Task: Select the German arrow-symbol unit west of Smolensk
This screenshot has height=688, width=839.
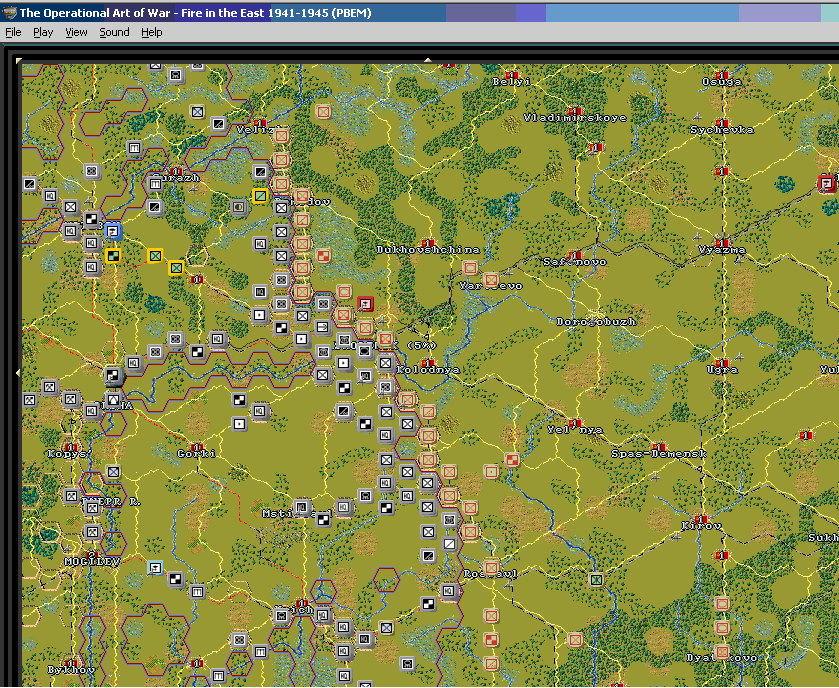Action: point(323,327)
